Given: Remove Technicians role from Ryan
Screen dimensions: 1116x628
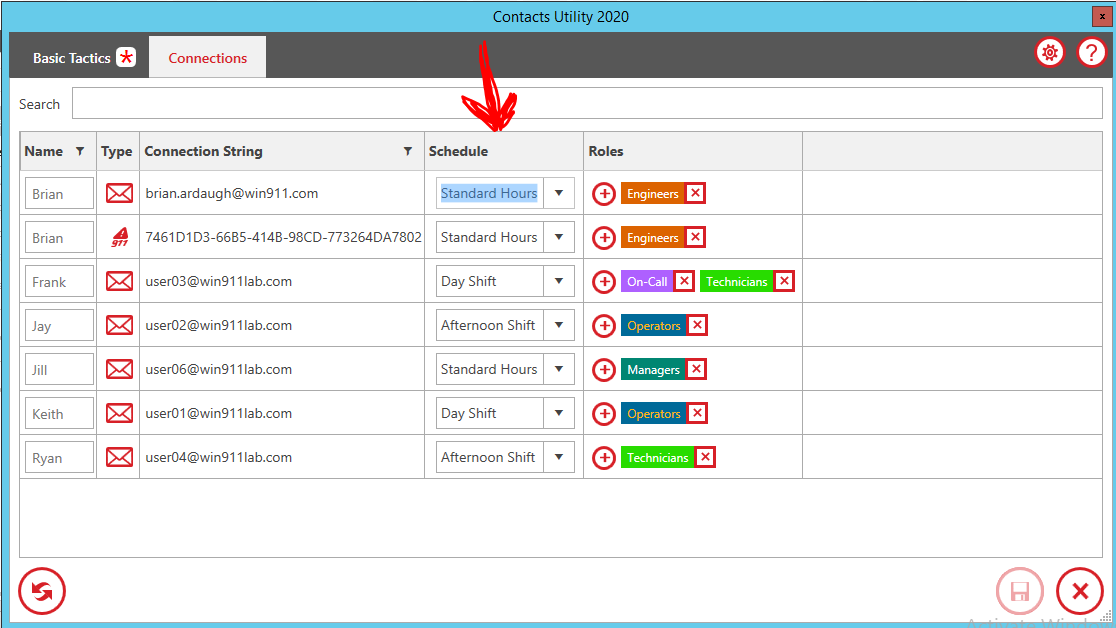Looking at the screenshot, I should click(705, 458).
